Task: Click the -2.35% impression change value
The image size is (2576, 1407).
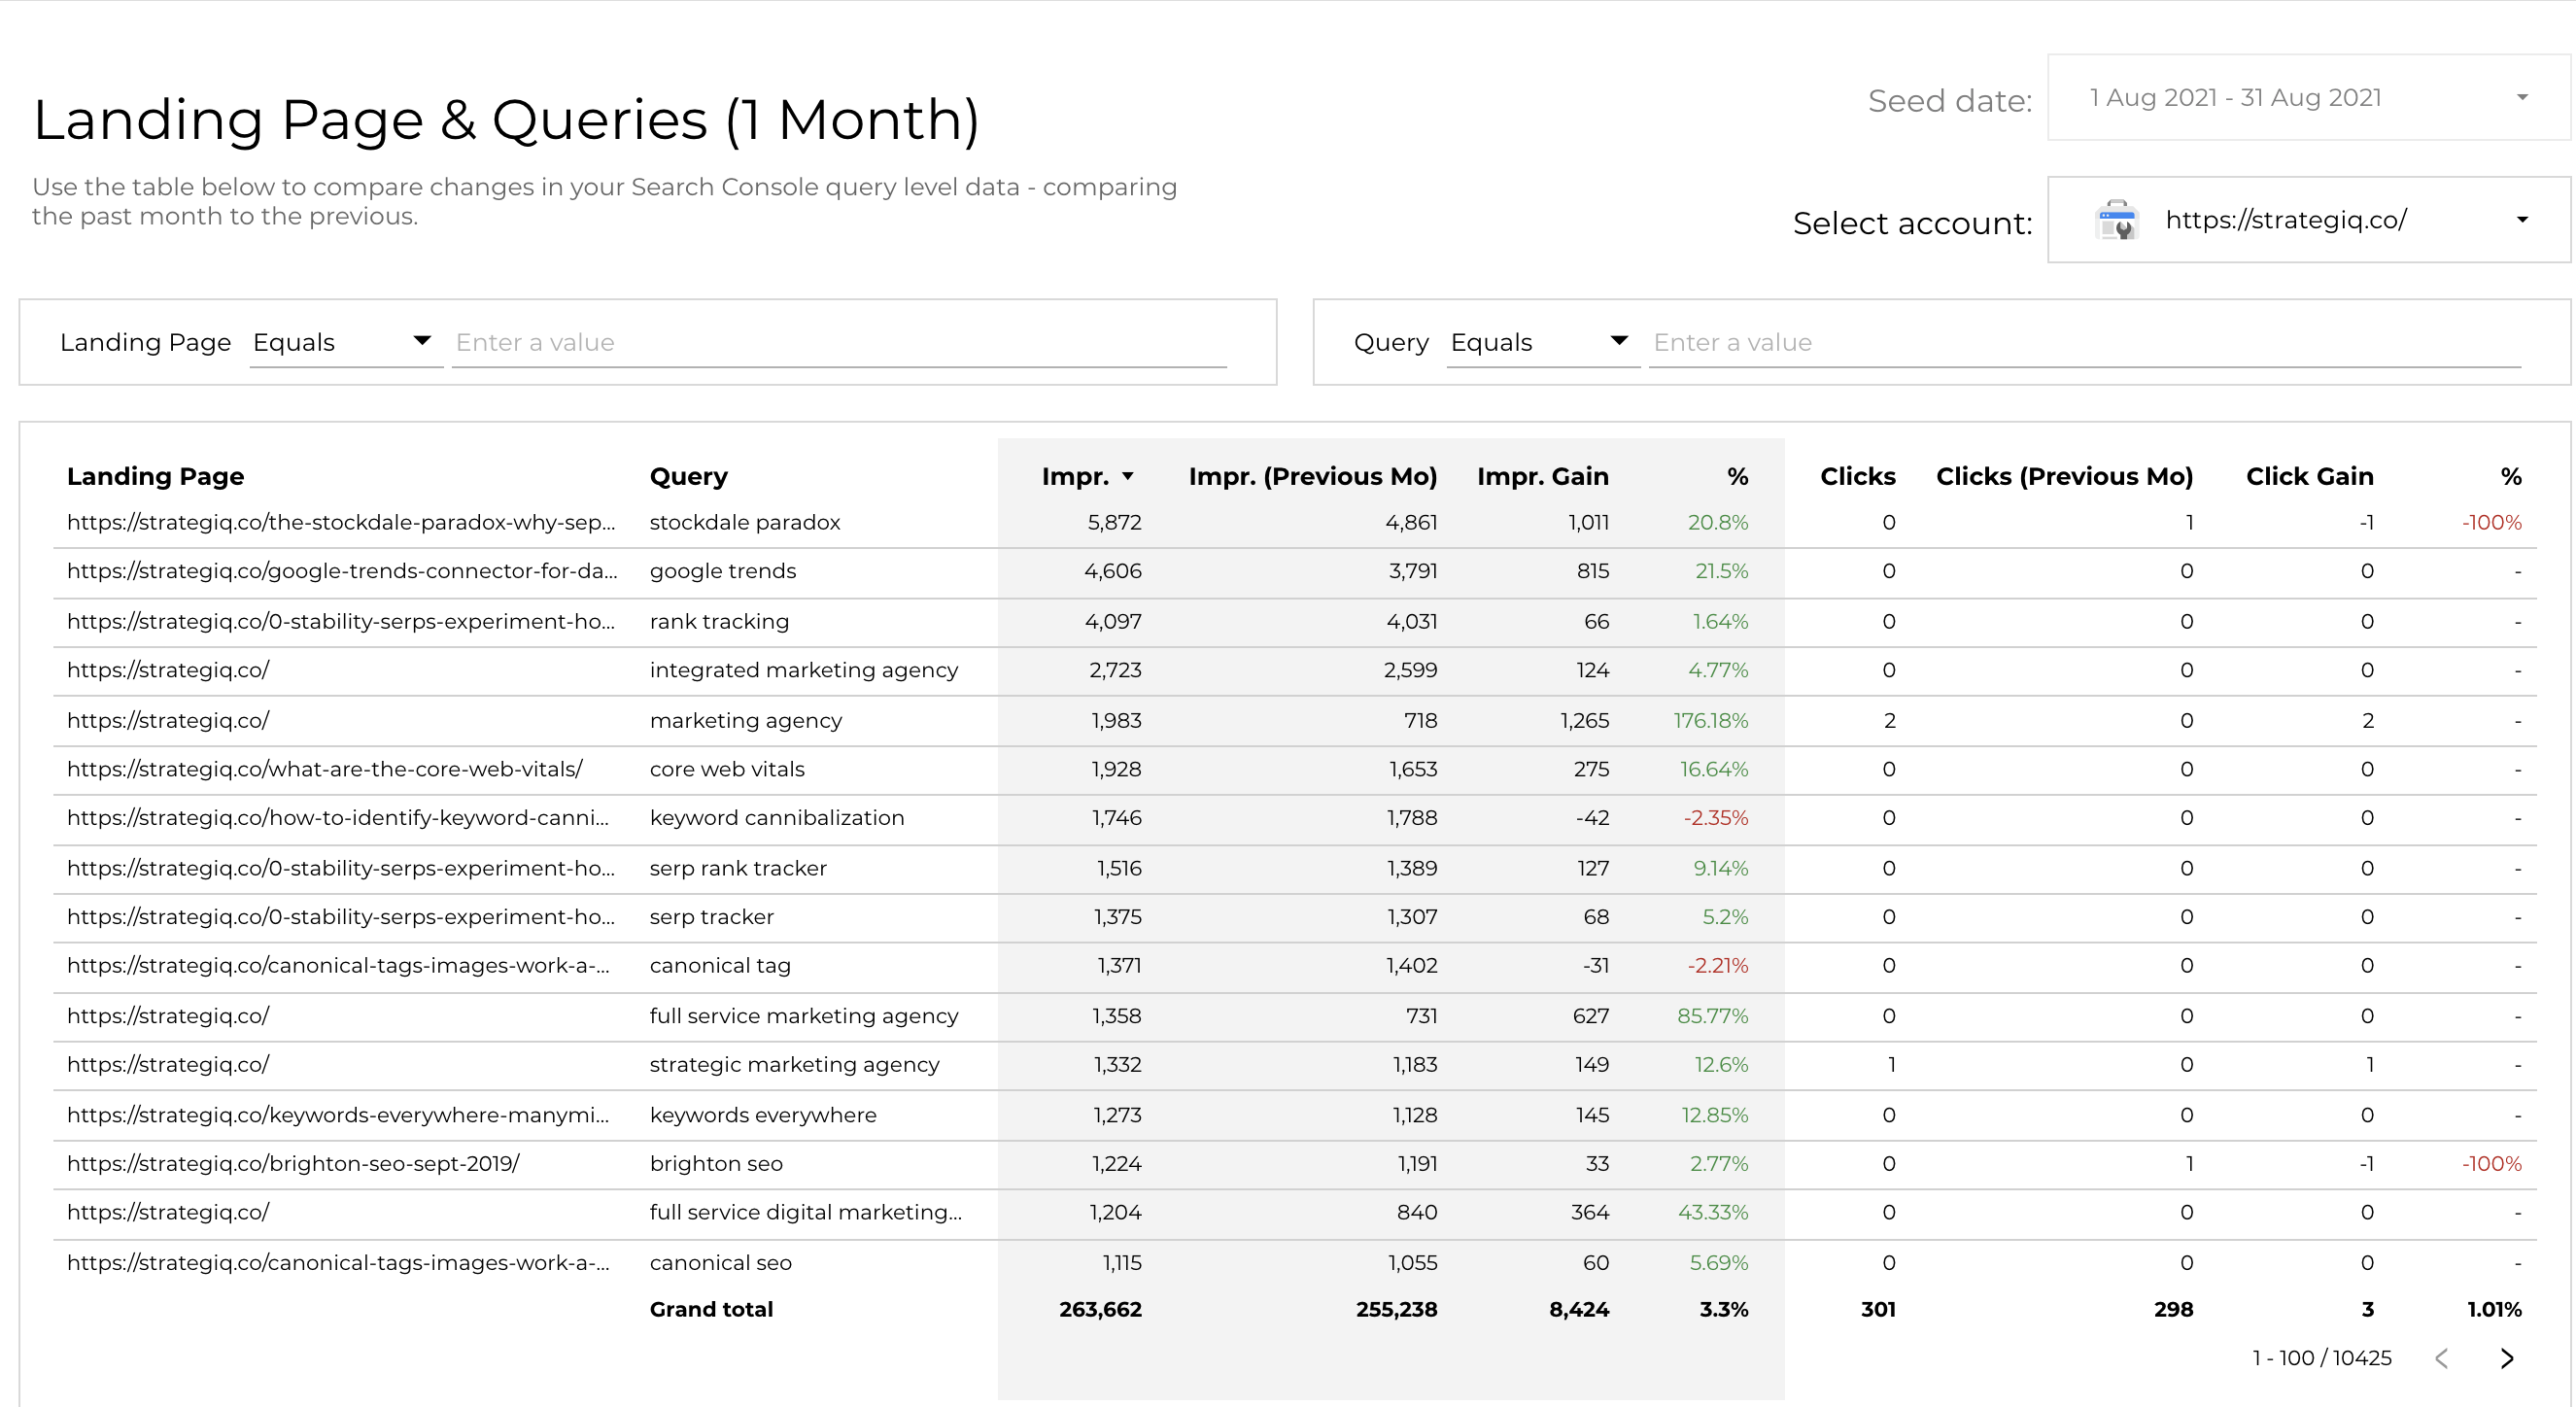Action: click(1716, 817)
